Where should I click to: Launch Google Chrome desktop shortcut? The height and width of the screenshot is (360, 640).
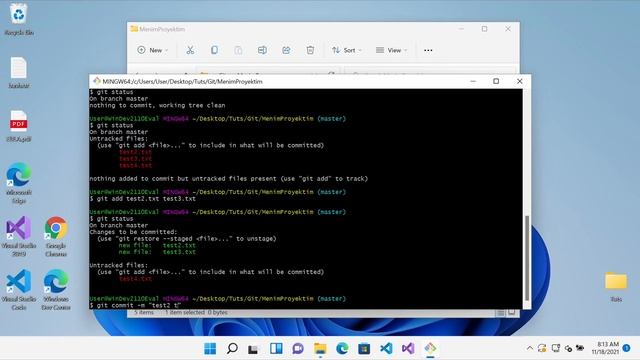pyautogui.click(x=56, y=236)
